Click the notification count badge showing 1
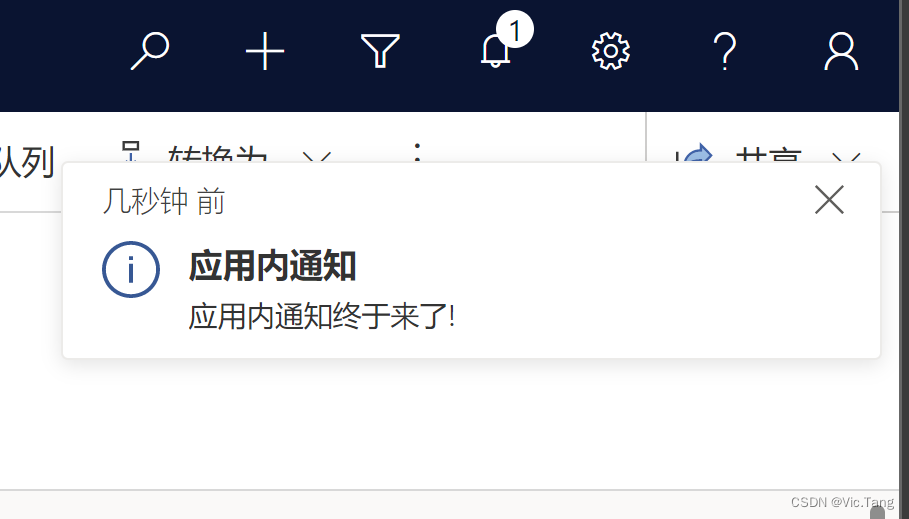This screenshot has width=909, height=519. 514,30
